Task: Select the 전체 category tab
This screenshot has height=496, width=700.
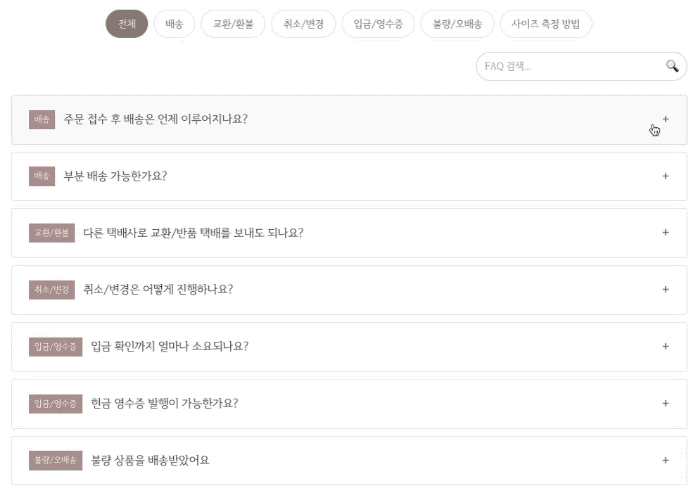Action: (x=126, y=24)
